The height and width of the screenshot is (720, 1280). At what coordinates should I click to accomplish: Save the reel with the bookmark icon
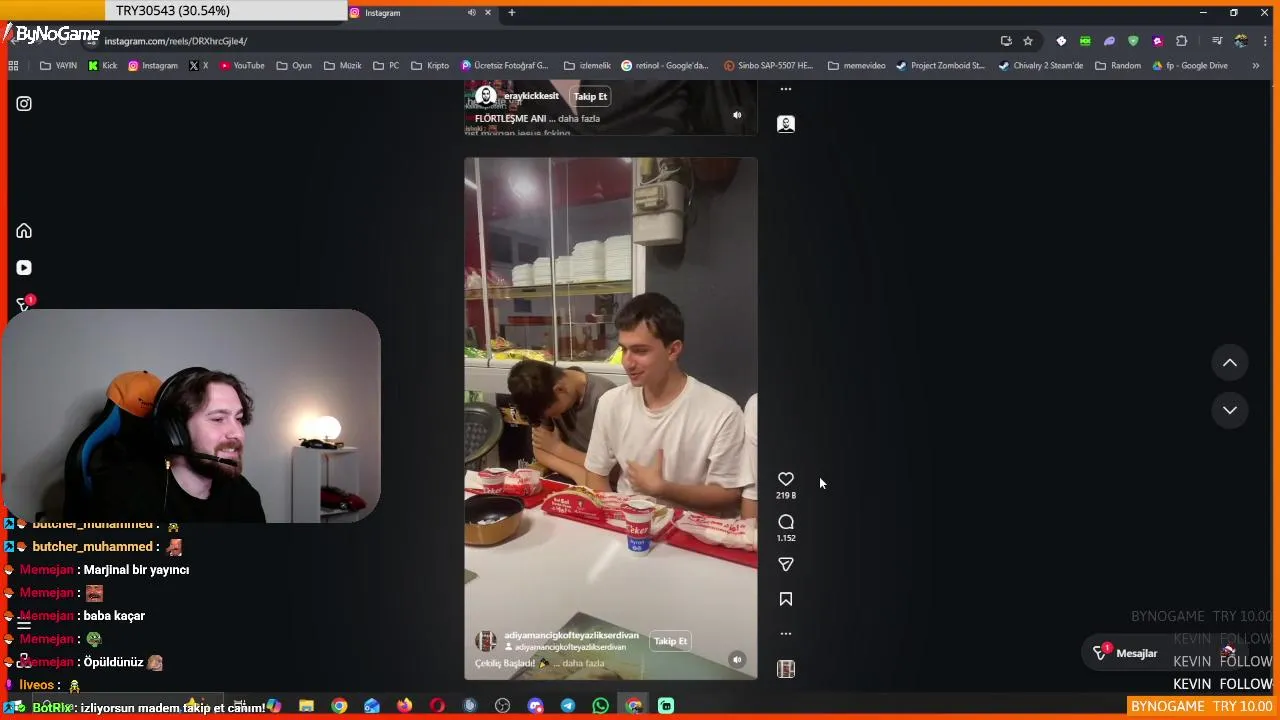click(x=786, y=599)
